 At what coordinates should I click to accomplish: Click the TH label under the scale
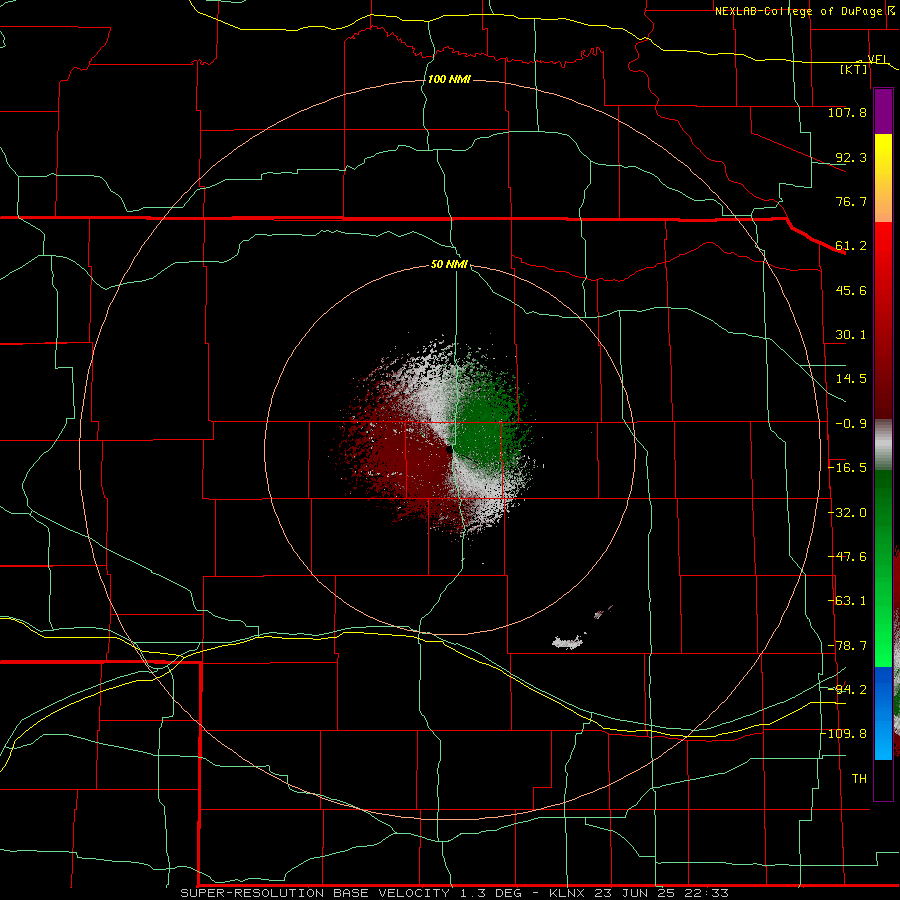[859, 778]
